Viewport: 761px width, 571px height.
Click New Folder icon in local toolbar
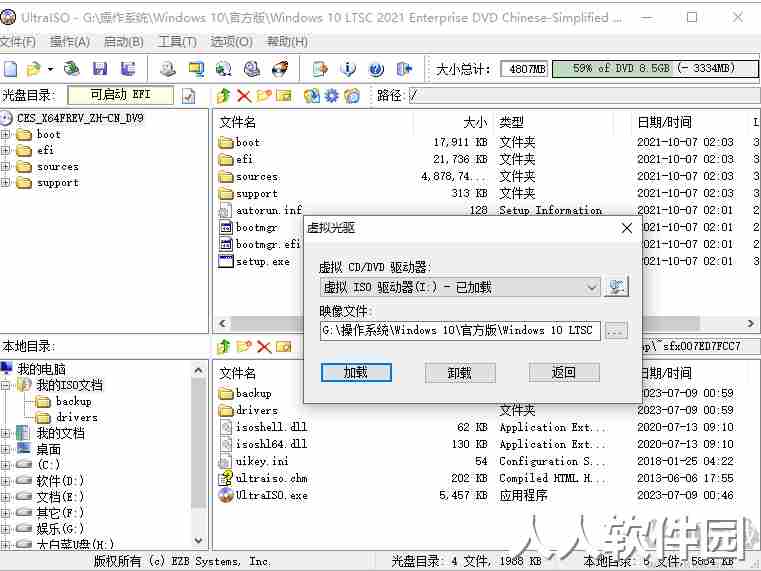(x=244, y=346)
